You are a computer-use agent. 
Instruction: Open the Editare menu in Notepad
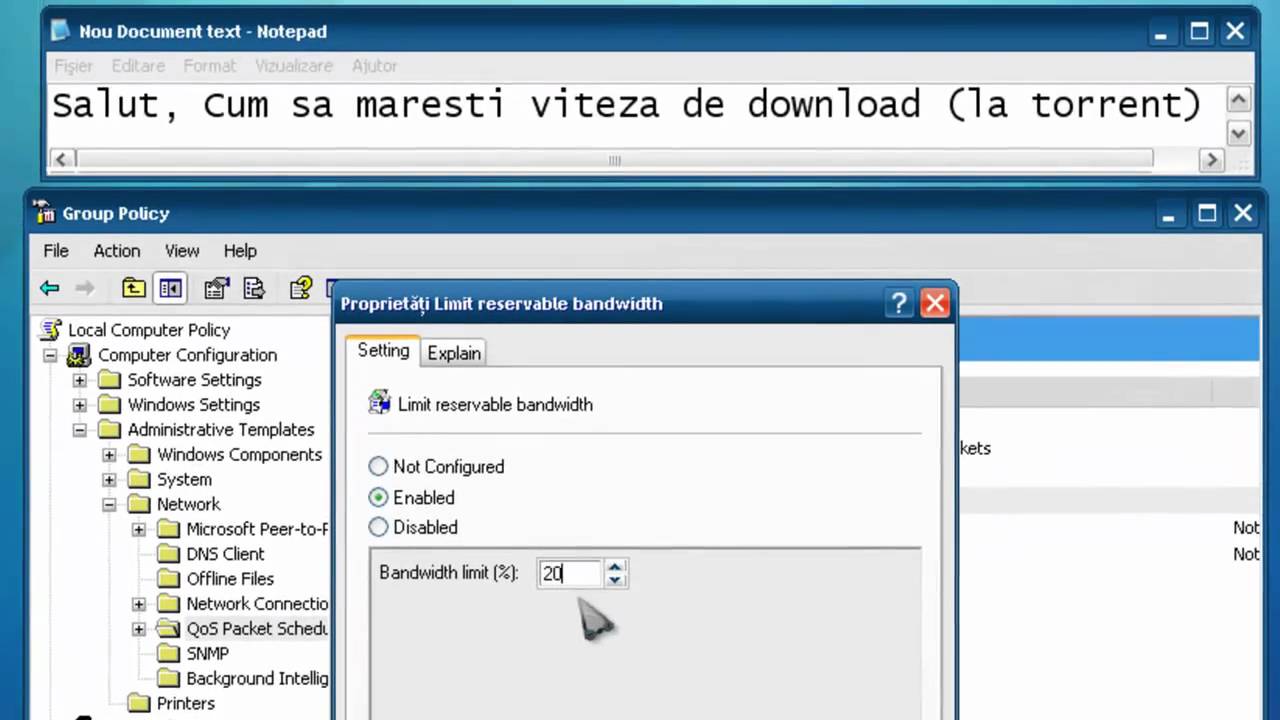[x=138, y=66]
